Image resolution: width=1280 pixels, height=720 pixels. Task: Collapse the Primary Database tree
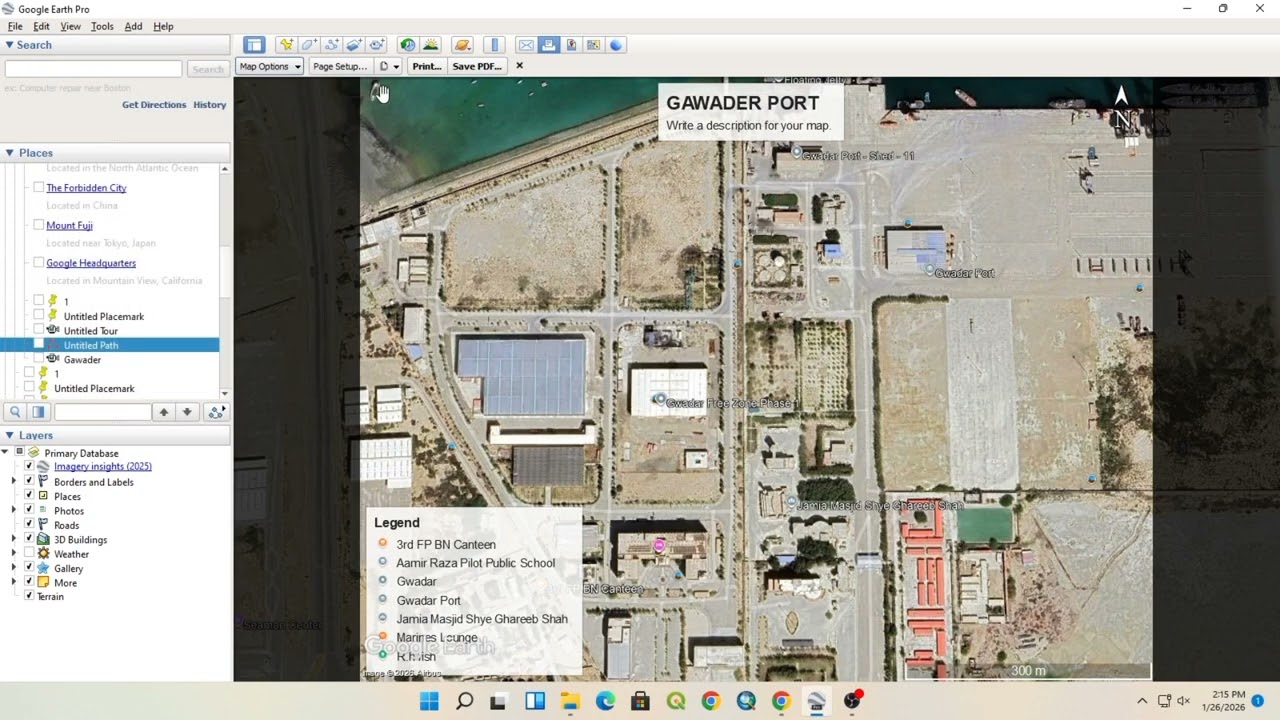[5, 453]
